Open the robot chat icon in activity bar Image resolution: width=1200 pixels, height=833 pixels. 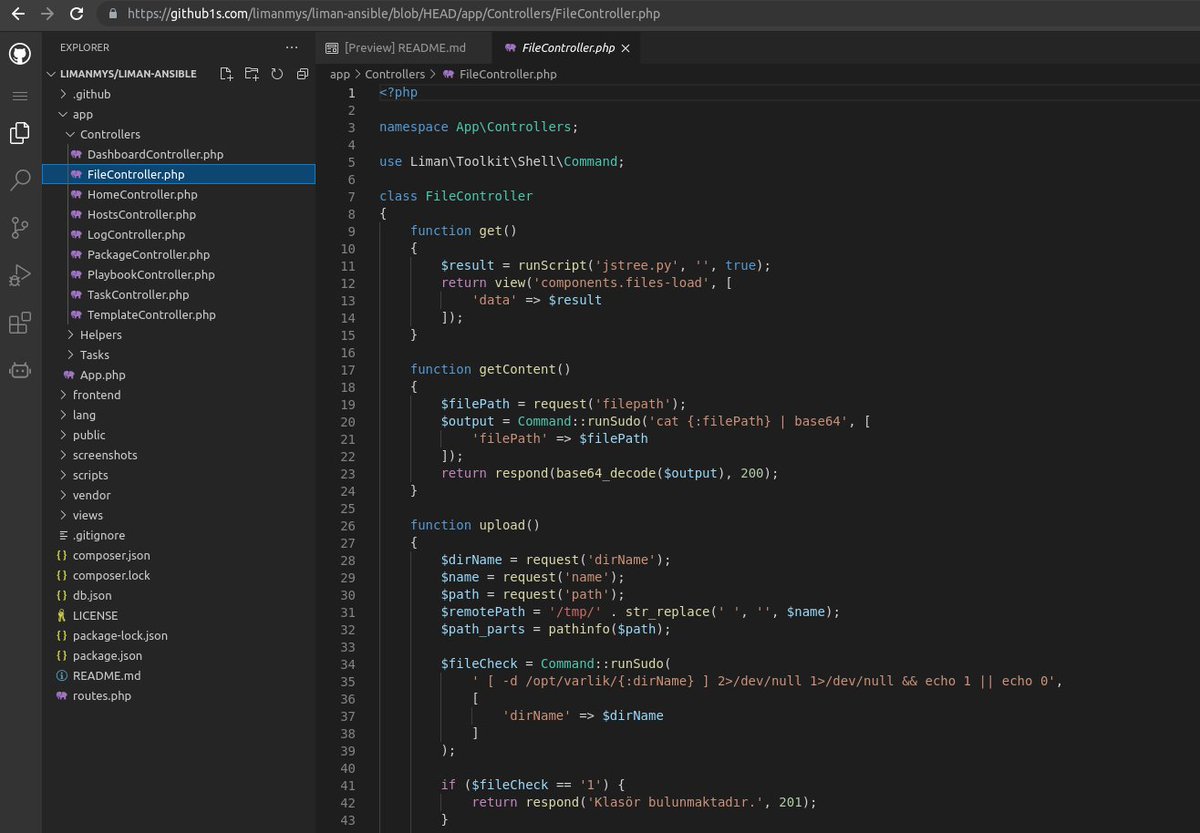[x=20, y=370]
